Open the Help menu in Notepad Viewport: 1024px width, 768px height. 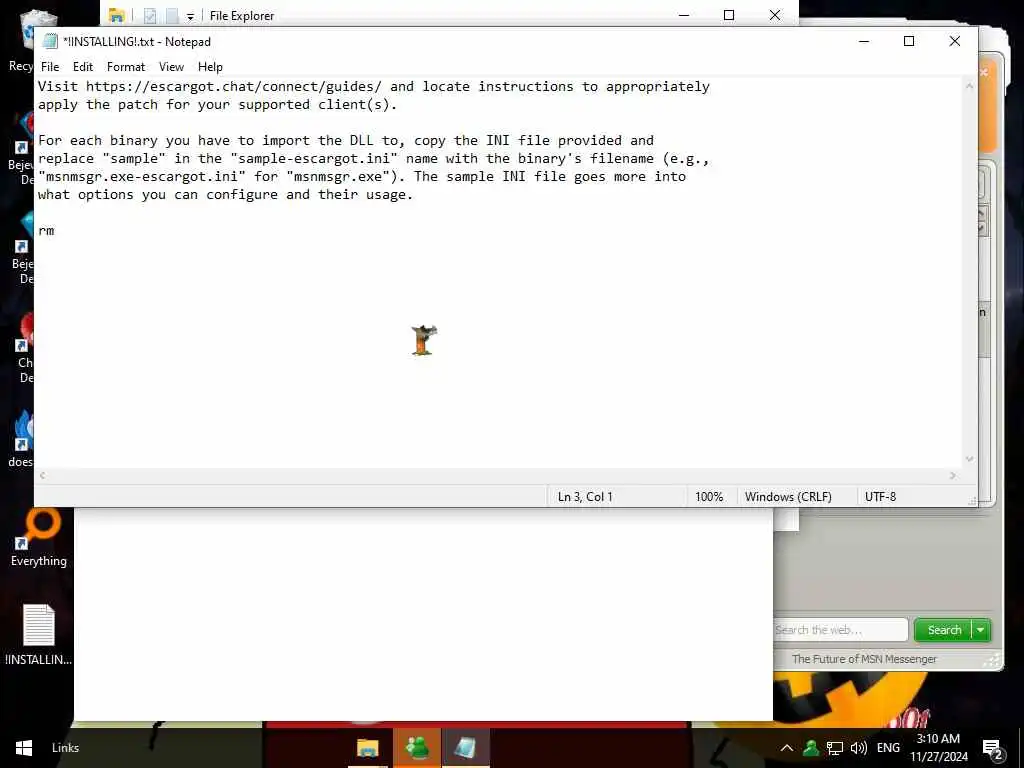point(210,67)
